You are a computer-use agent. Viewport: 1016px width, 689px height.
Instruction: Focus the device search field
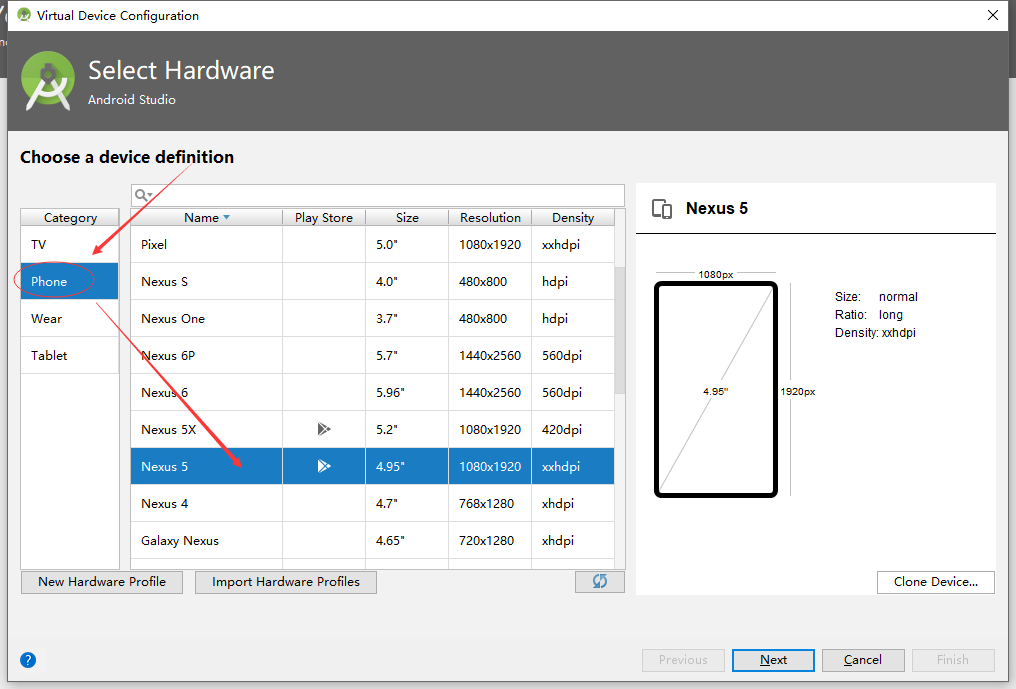(378, 195)
